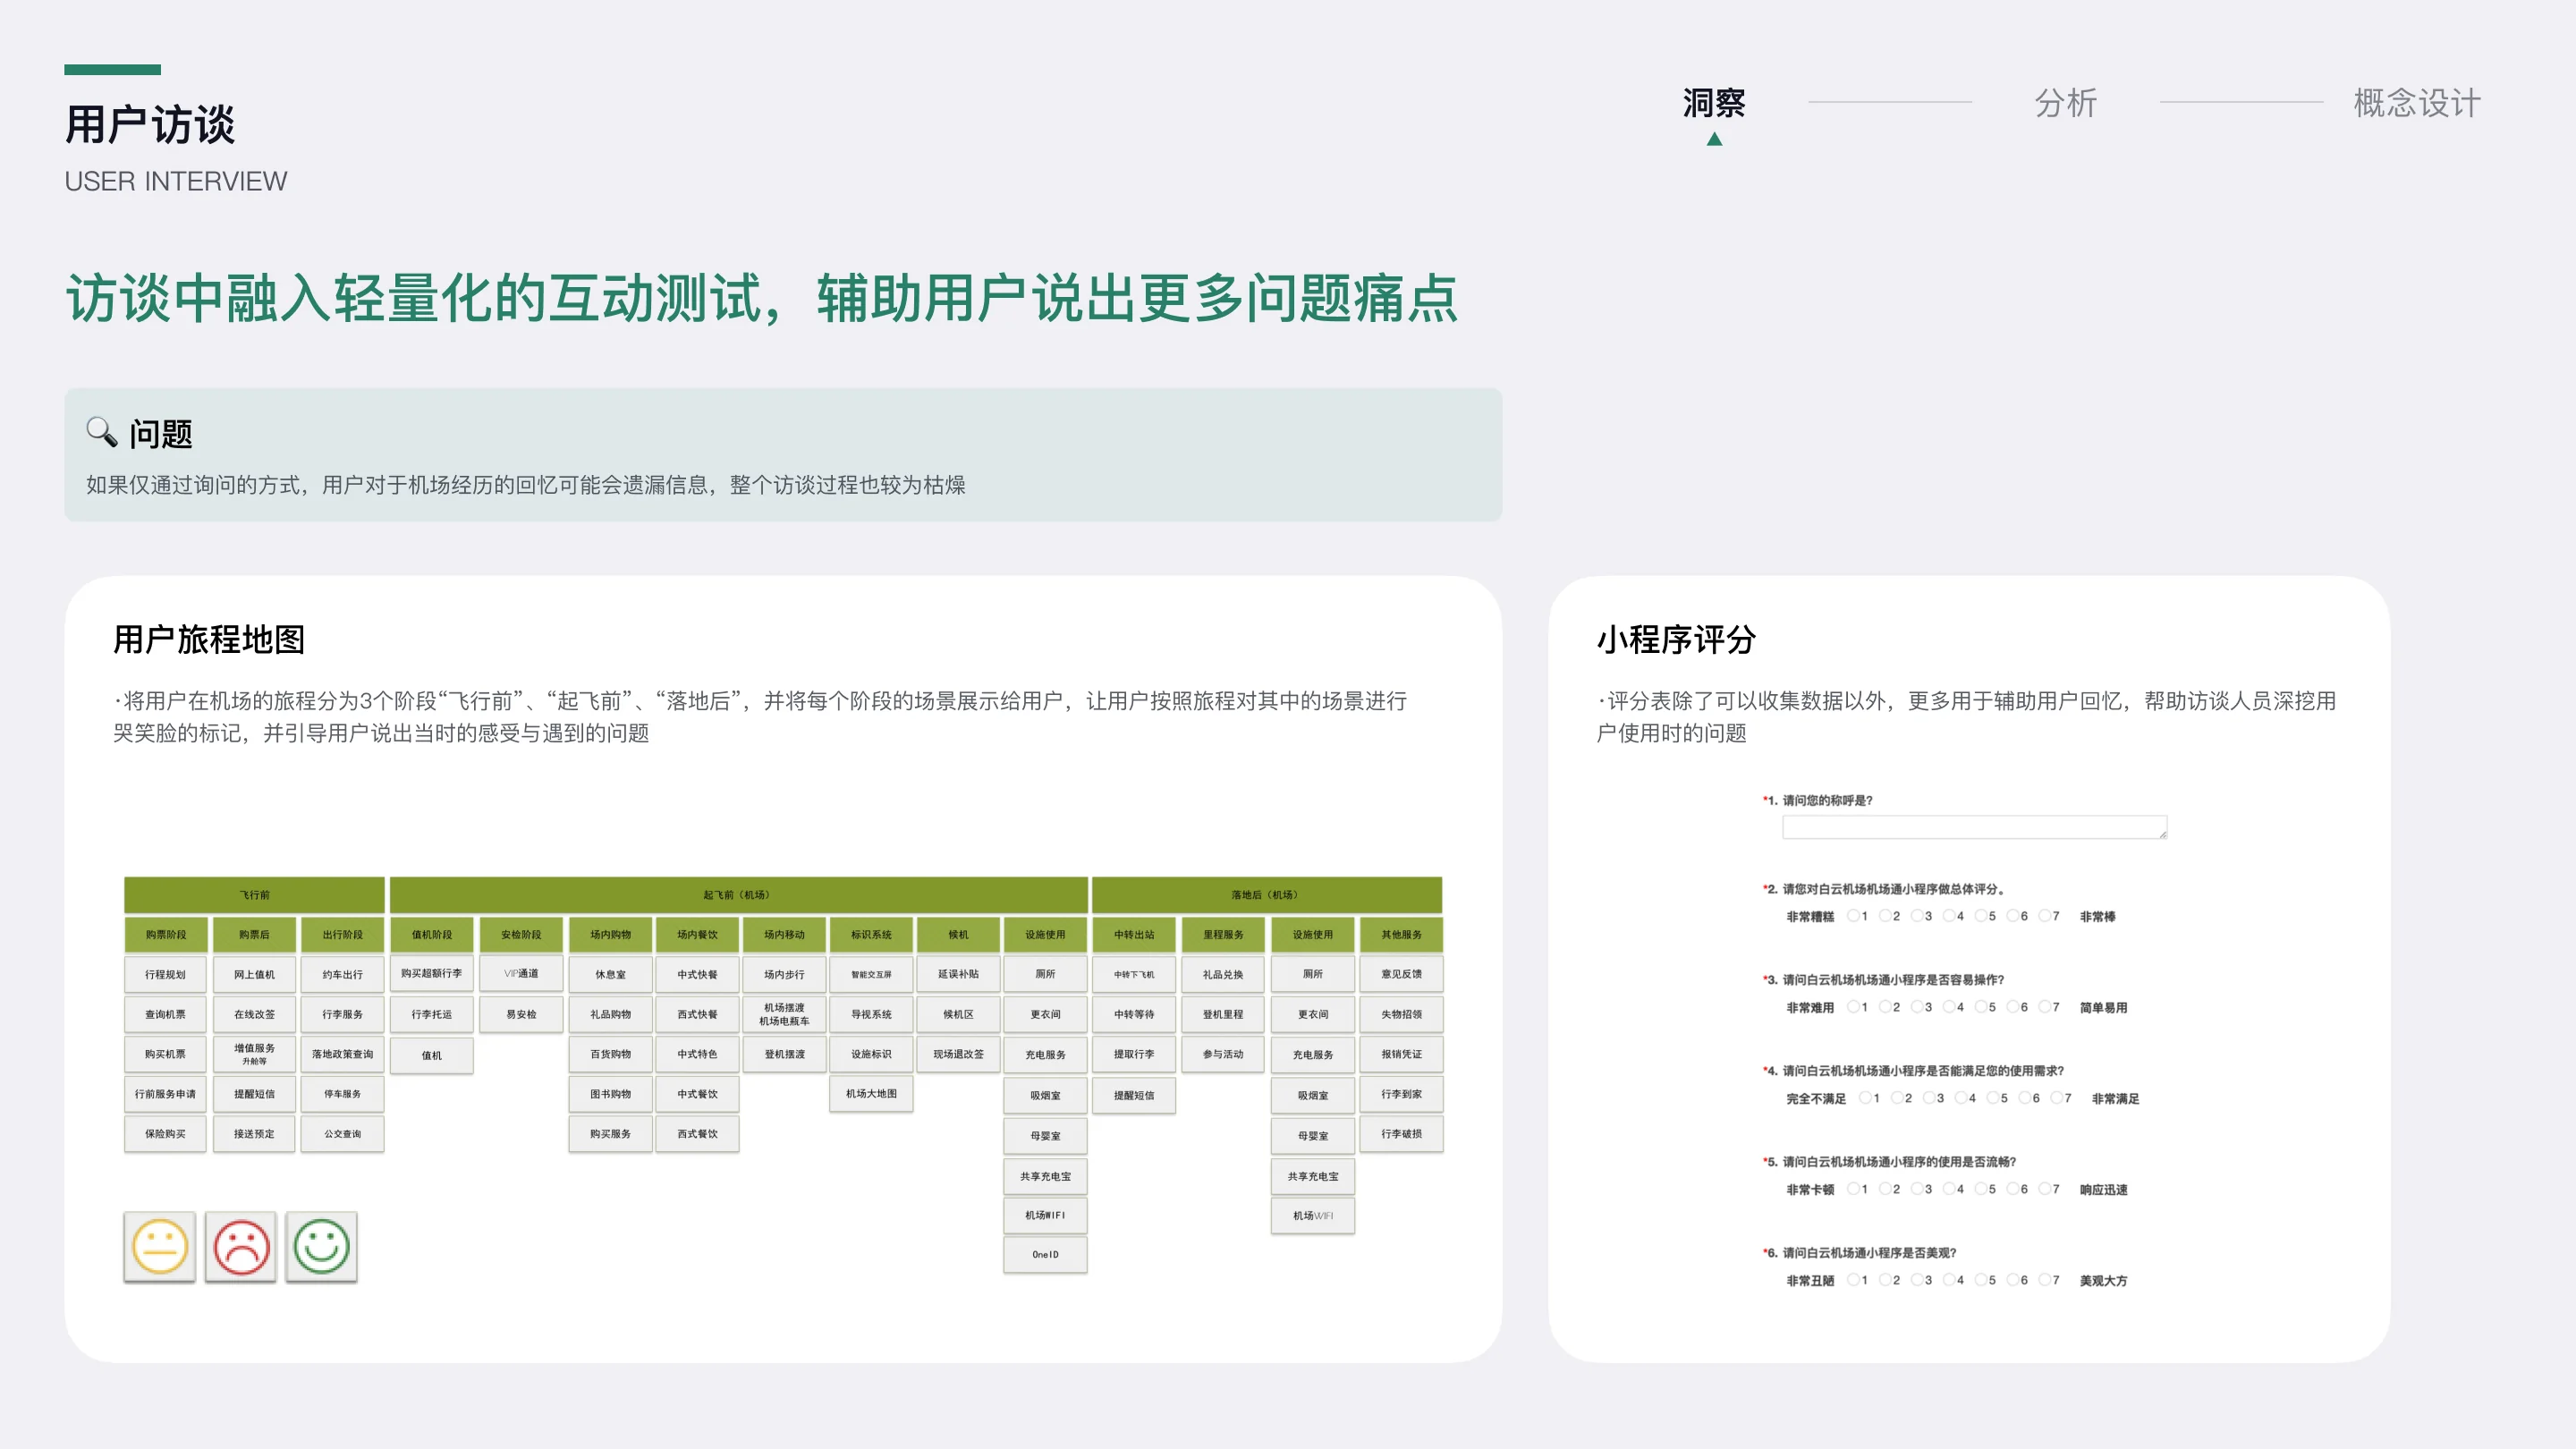Click the 飞行前 stage header
The width and height of the screenshot is (2576, 1449).
point(254,894)
